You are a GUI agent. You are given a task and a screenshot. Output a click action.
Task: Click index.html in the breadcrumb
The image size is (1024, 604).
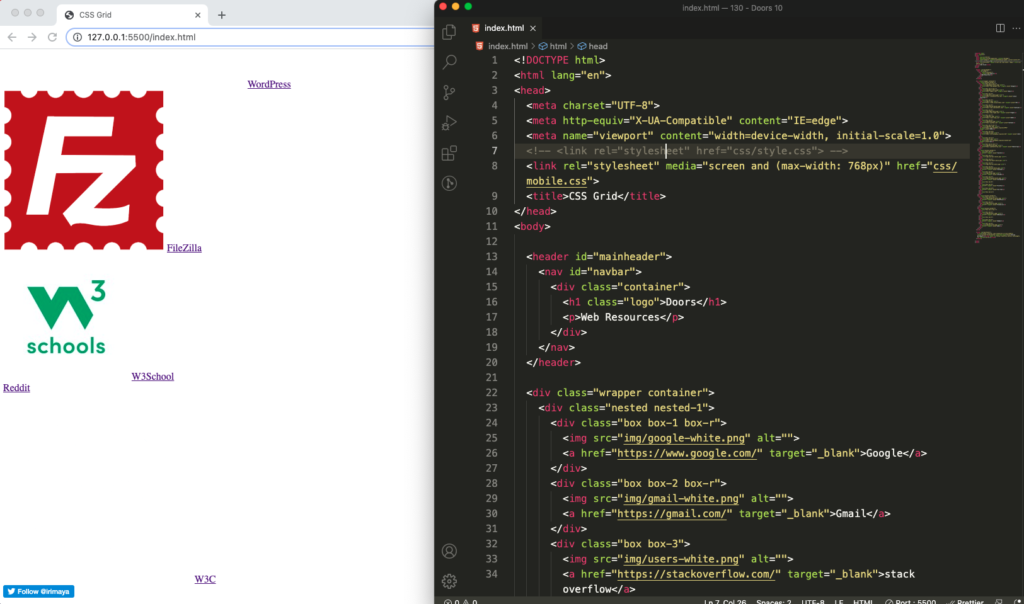tap(507, 46)
